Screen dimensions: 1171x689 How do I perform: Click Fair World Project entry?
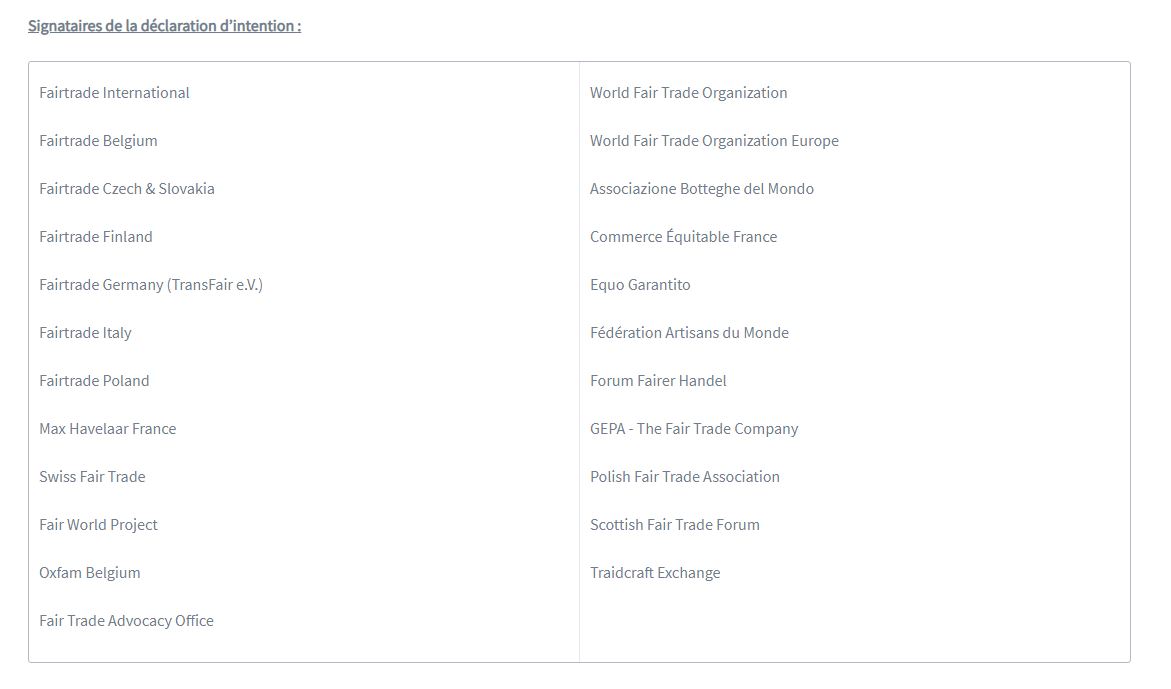coord(99,525)
